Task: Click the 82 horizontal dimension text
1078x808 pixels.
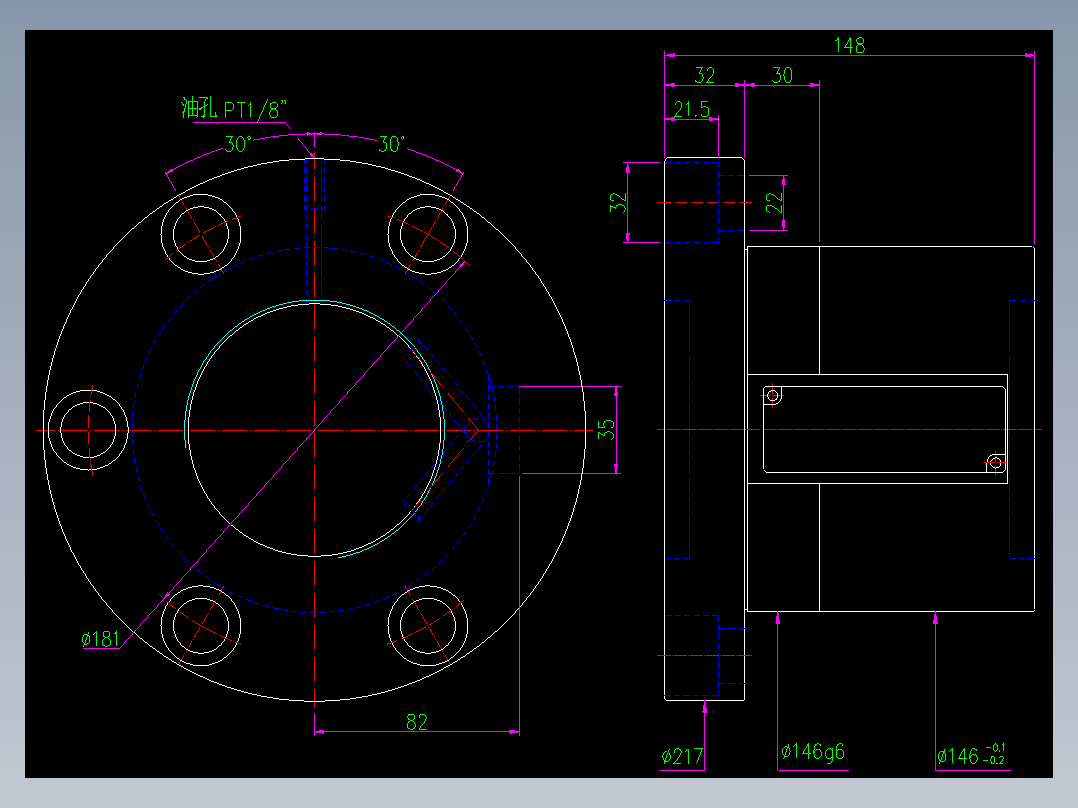Action: (417, 722)
